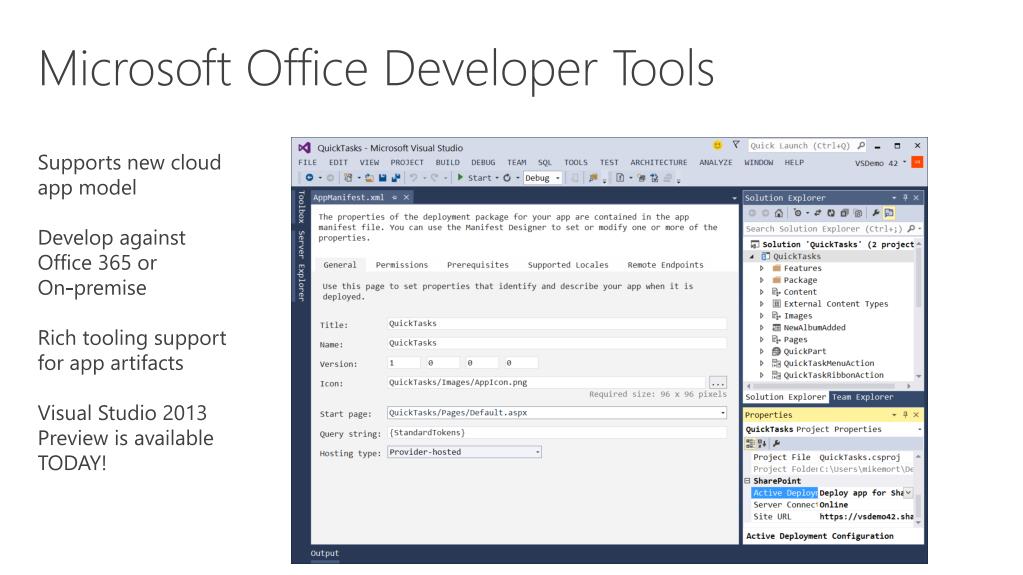Switch to the Prerequisites tab
Image resolution: width=1023 pixels, height=575 pixels.
(478, 265)
